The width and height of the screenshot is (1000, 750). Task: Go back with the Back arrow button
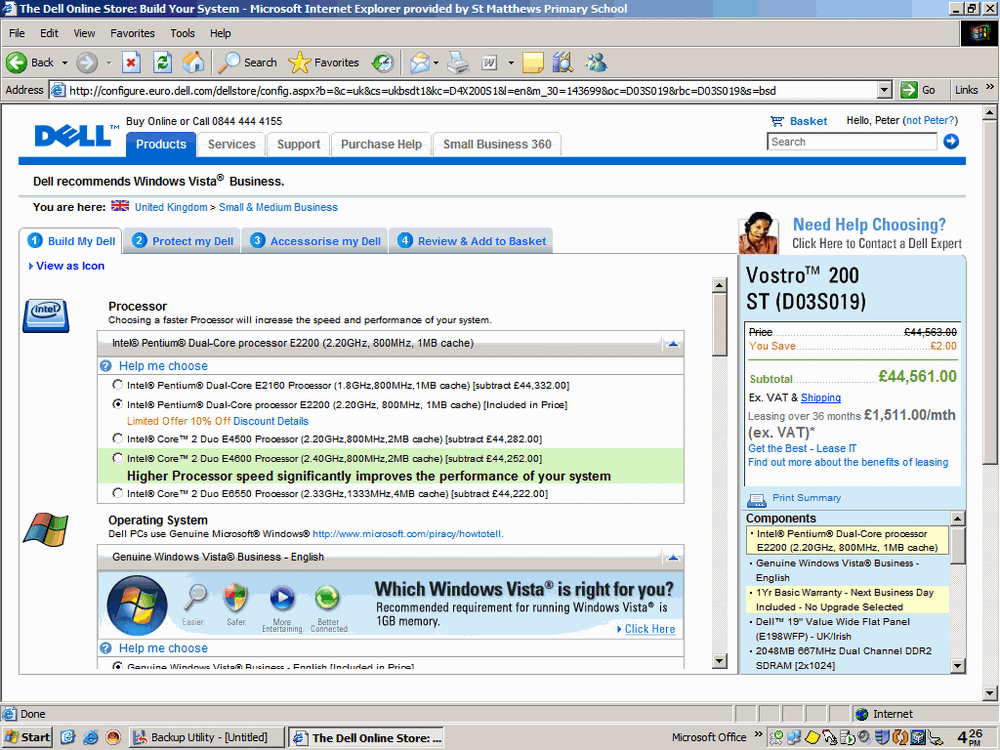coord(30,62)
